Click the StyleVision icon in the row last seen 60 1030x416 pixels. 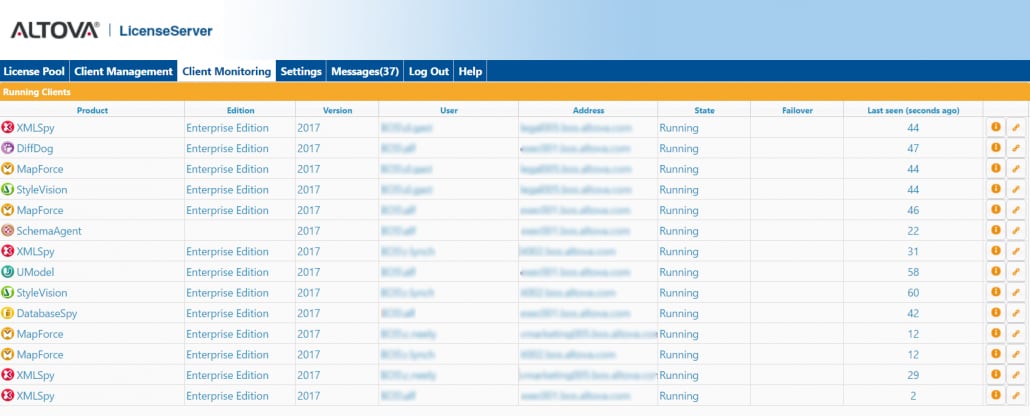[x=8, y=292]
